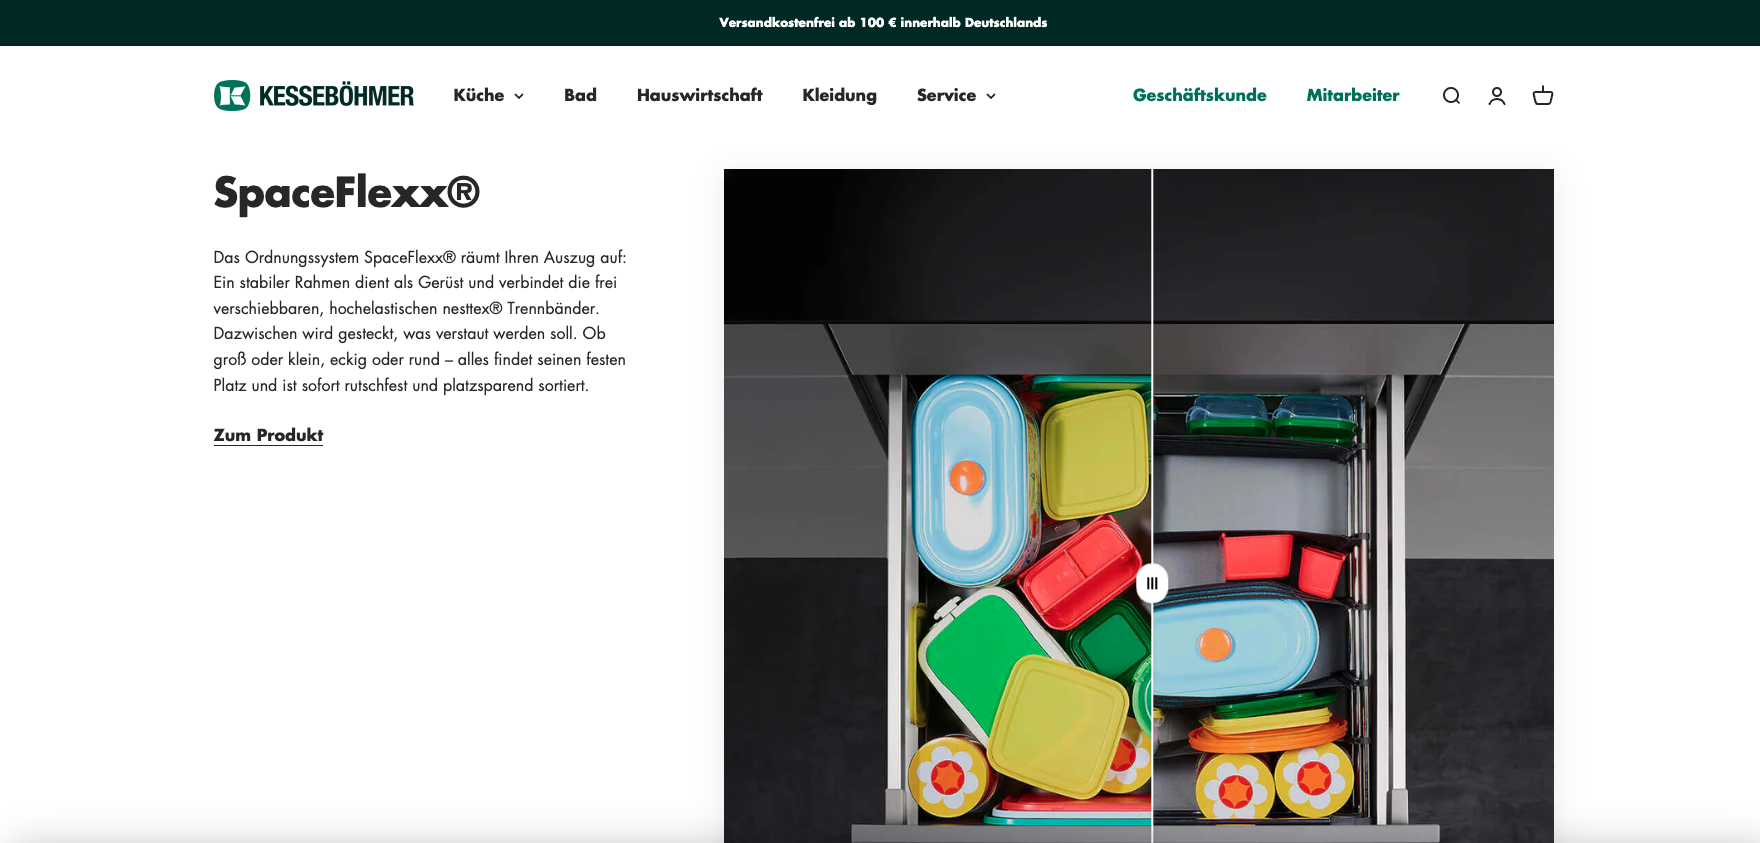Screen dimensions: 1760x843
Task: Click the before/after comparison slider handle
Action: click(x=1152, y=583)
